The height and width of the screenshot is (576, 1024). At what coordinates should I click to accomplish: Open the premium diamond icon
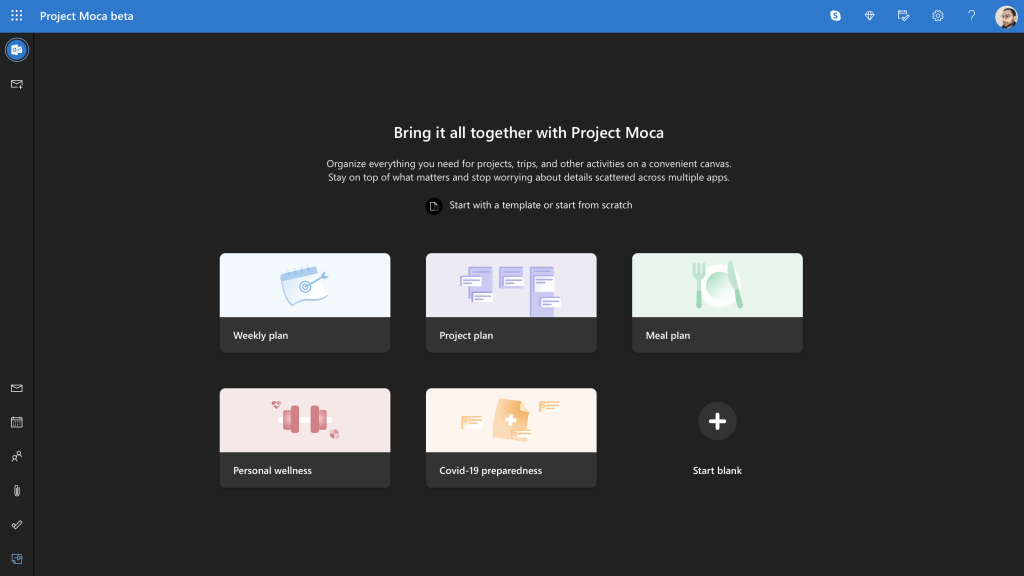click(870, 16)
